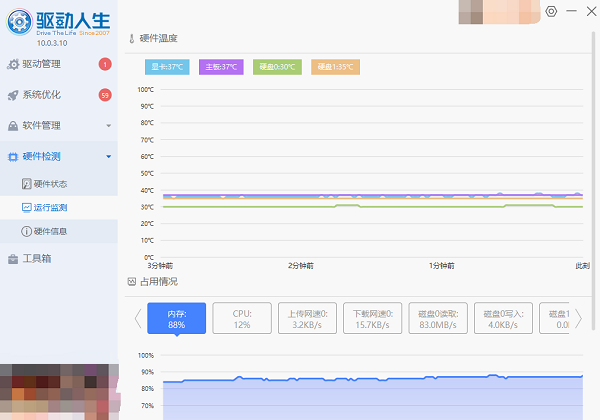600x420 pixels.
Task: Click the 驱动管理 sidebar icon
Action: 13,65
